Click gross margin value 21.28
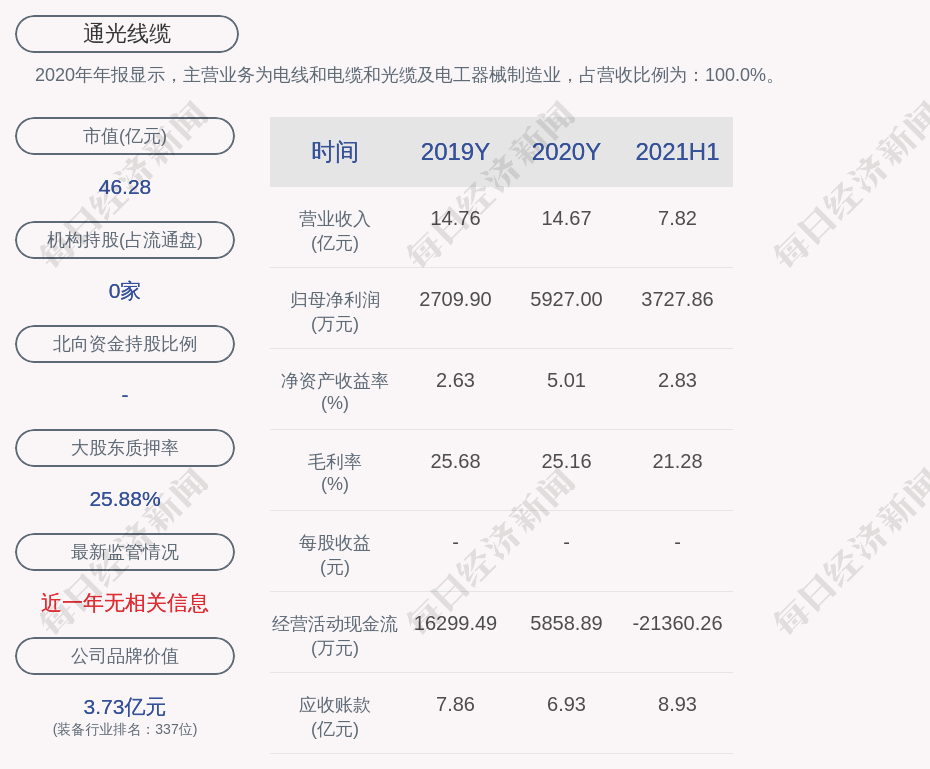Viewport: 930px width, 769px height. [677, 461]
